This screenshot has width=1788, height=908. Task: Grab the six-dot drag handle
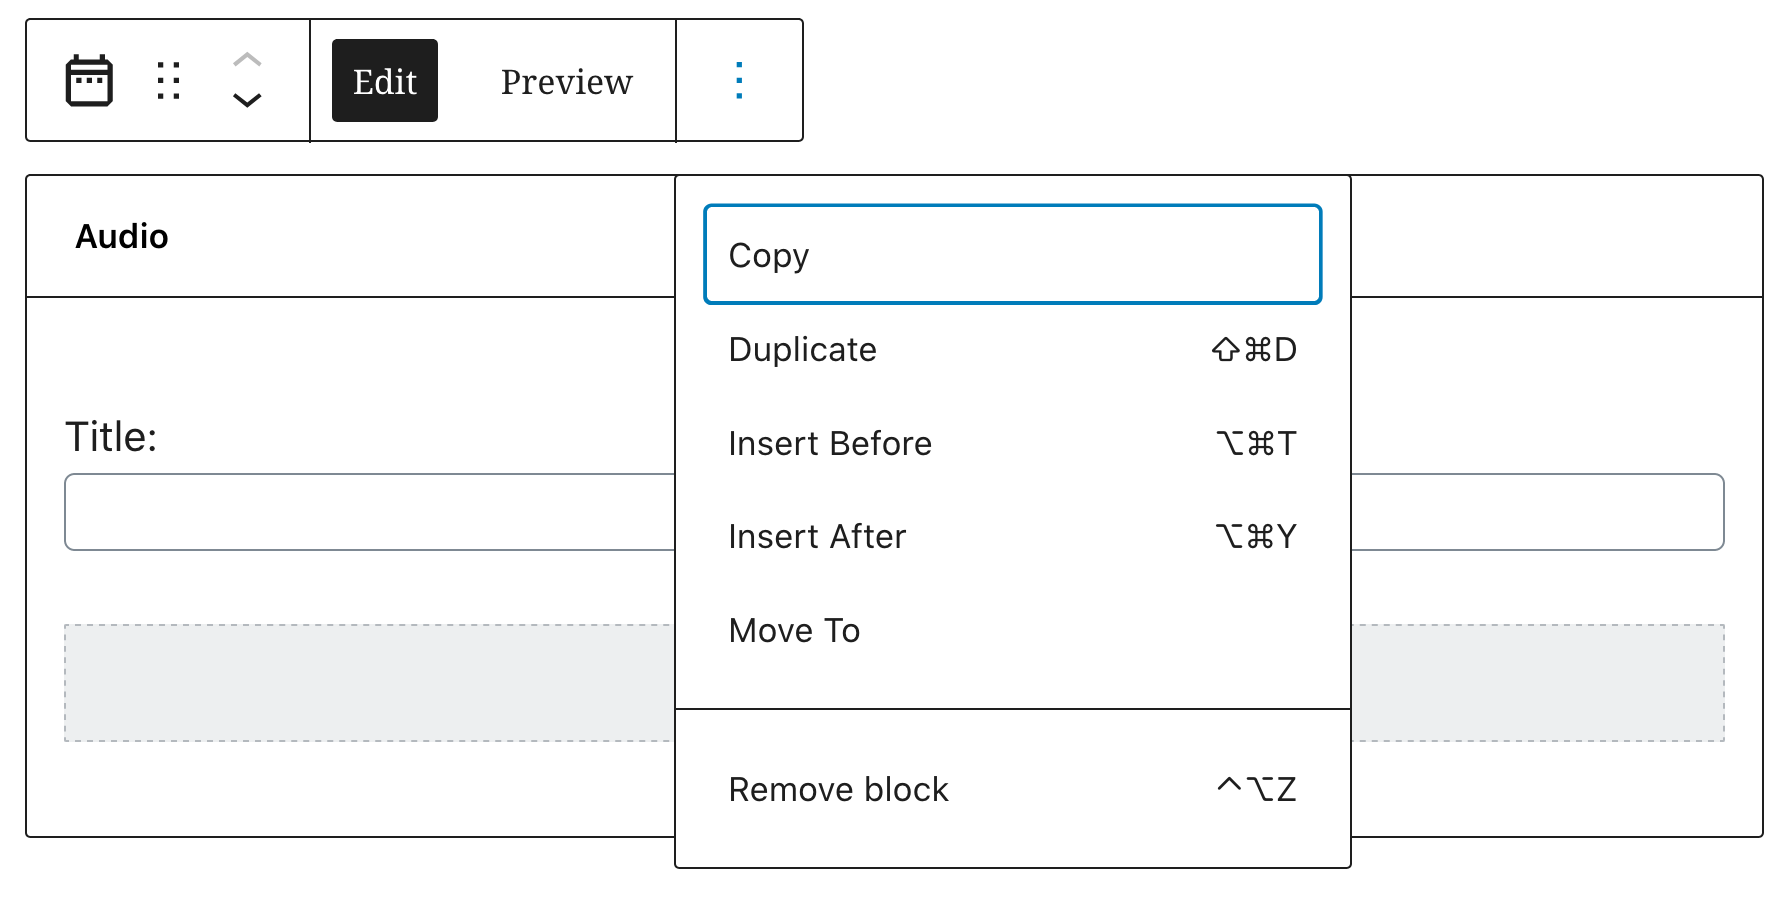168,80
